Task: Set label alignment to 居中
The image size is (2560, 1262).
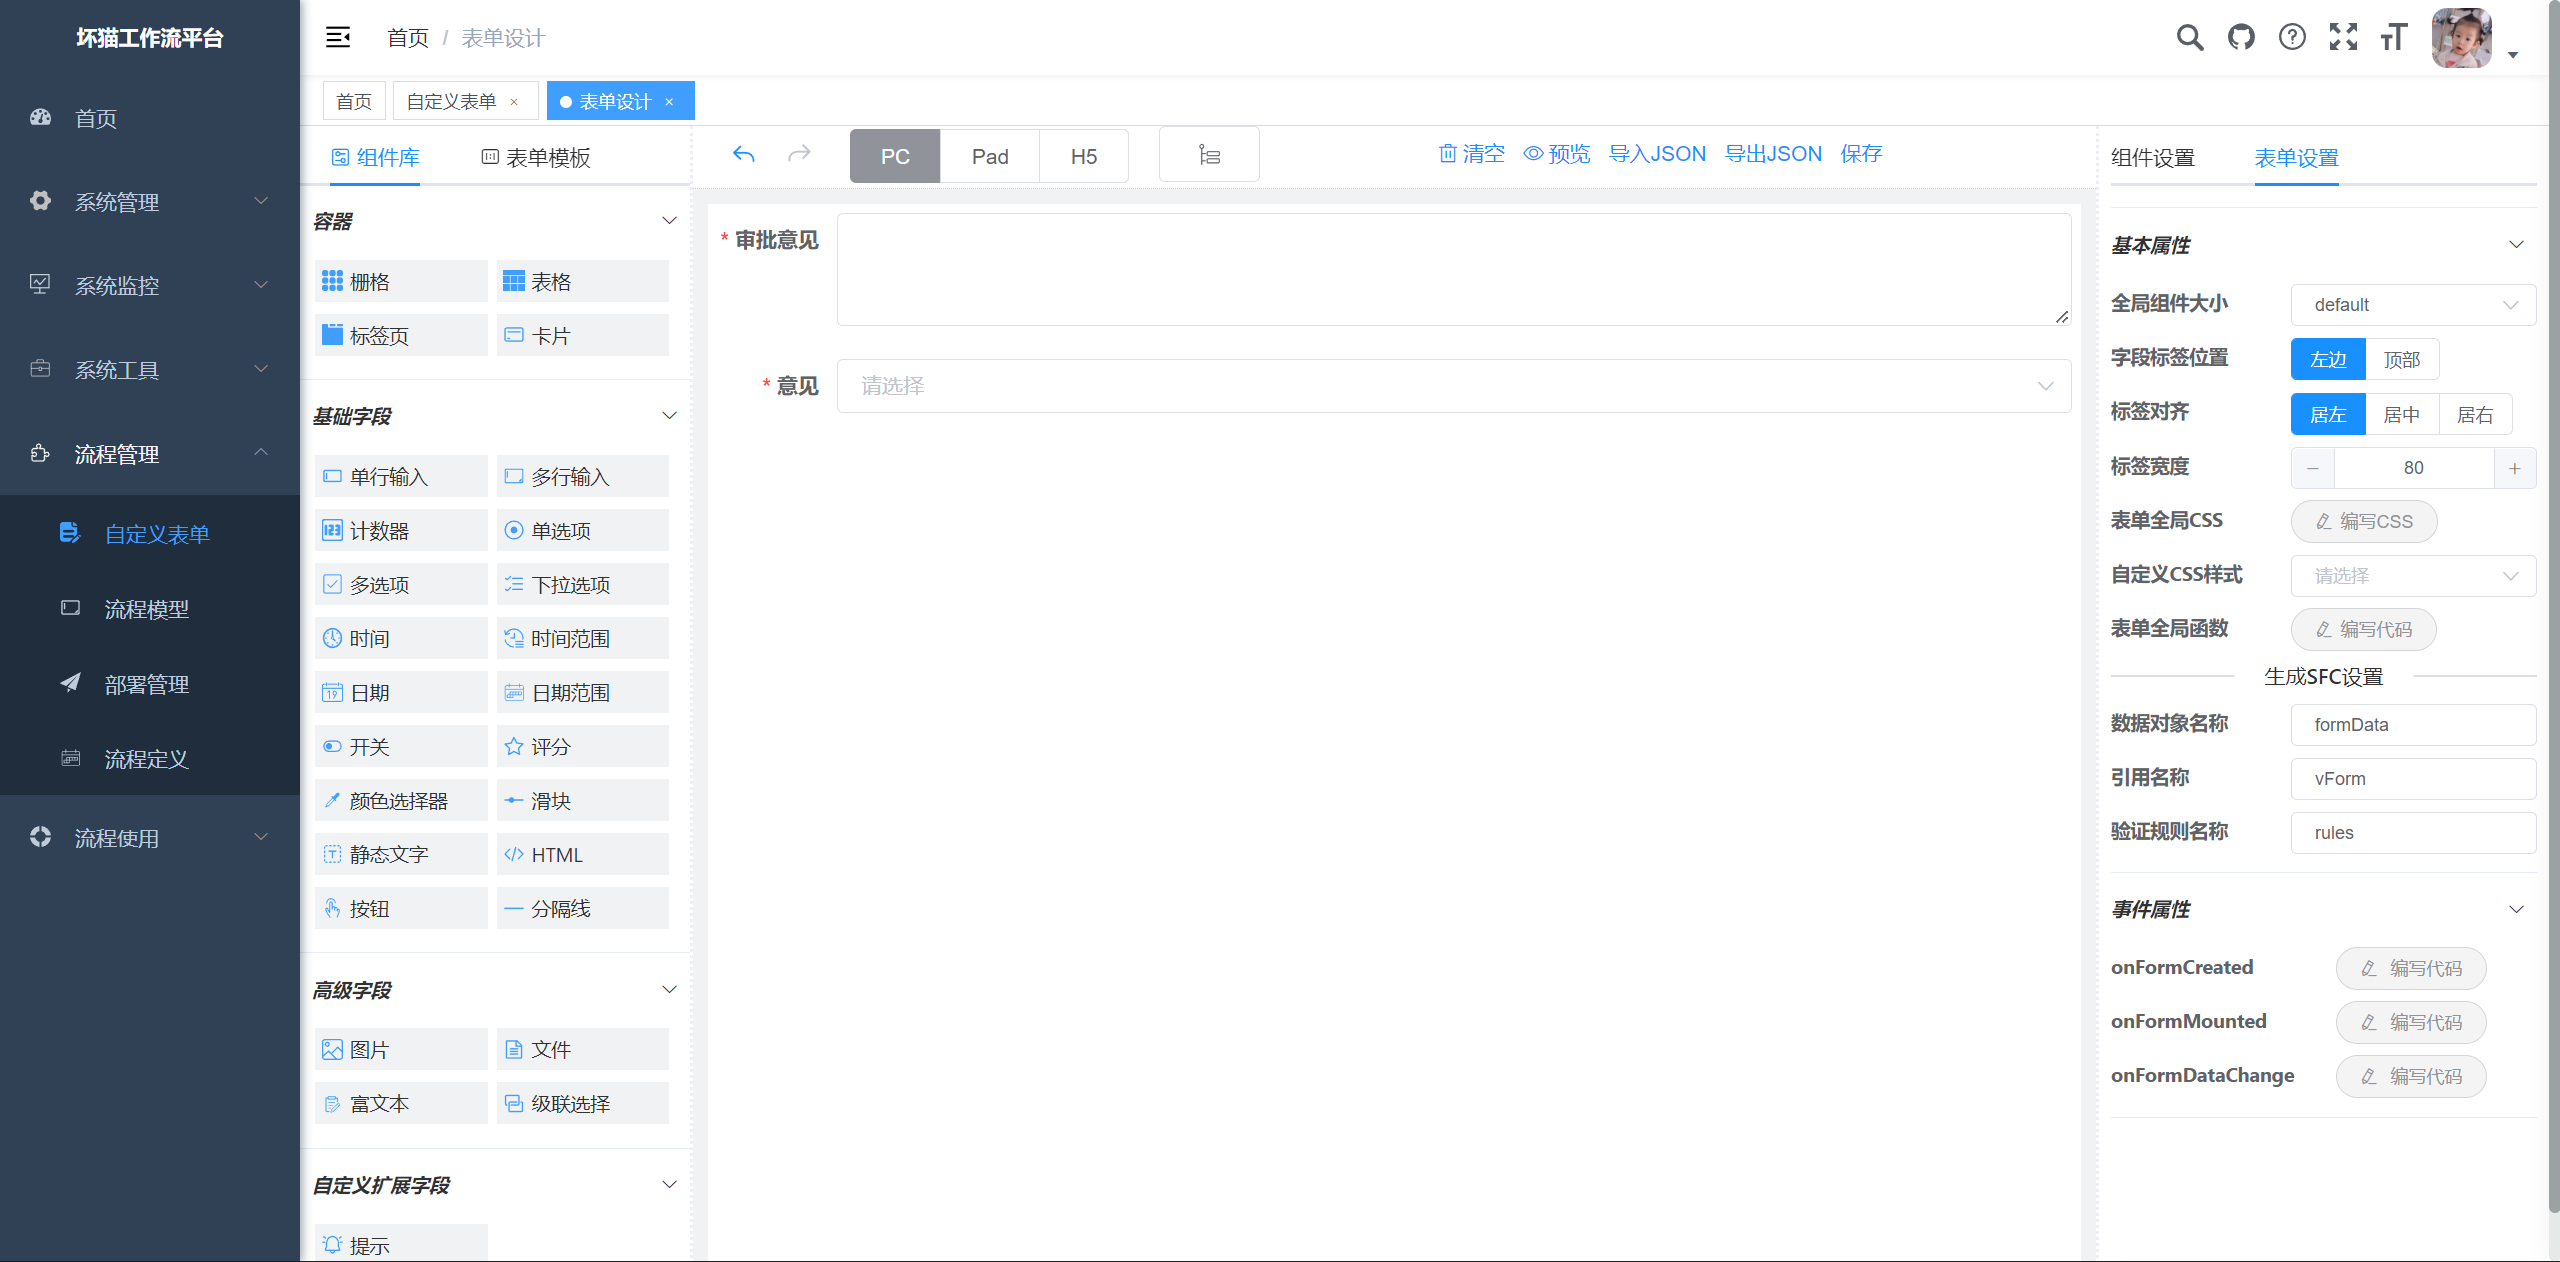Action: tap(2401, 415)
